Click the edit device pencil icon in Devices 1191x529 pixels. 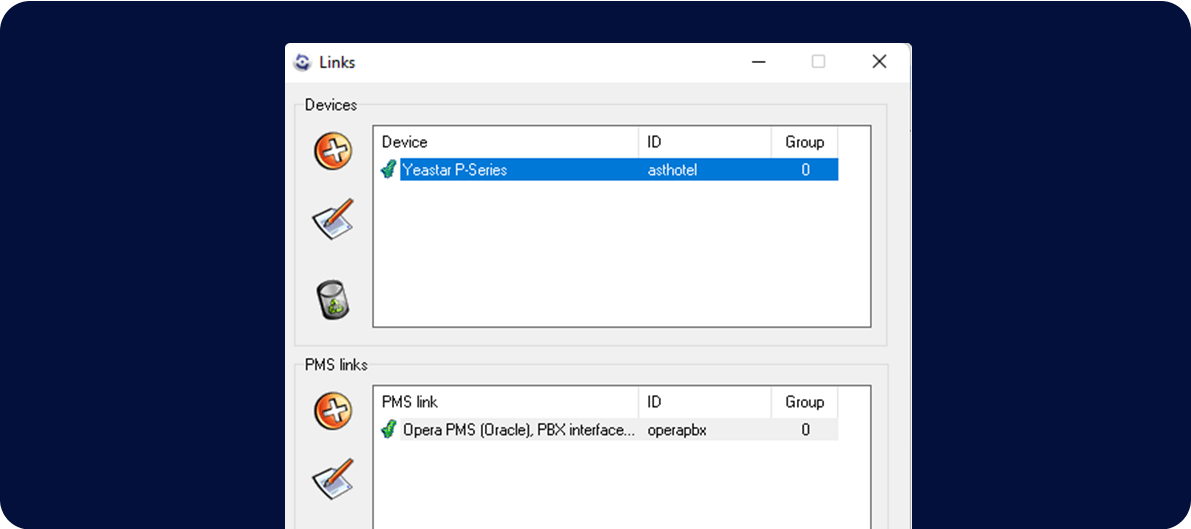click(333, 220)
